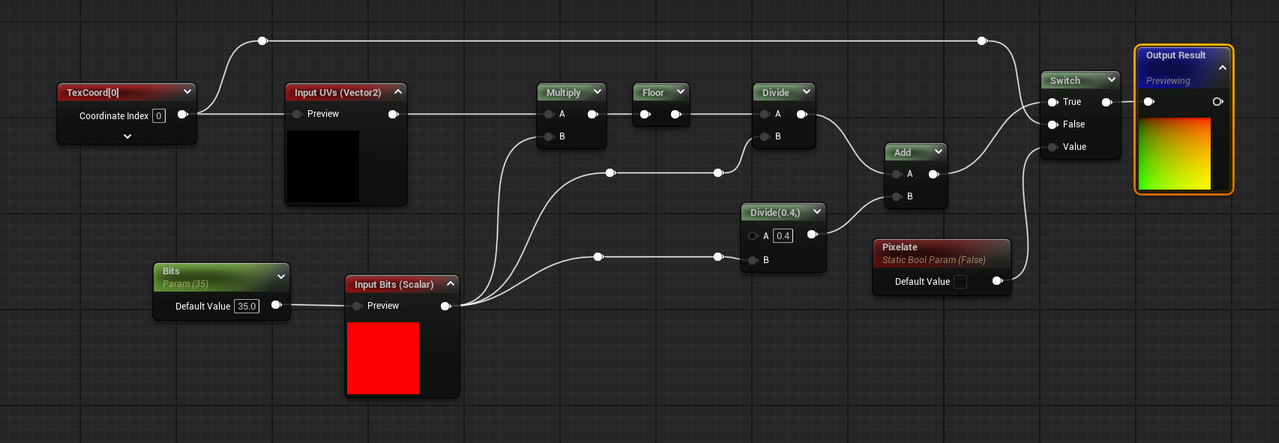Select the gradient preview on Output Result

click(1175, 154)
